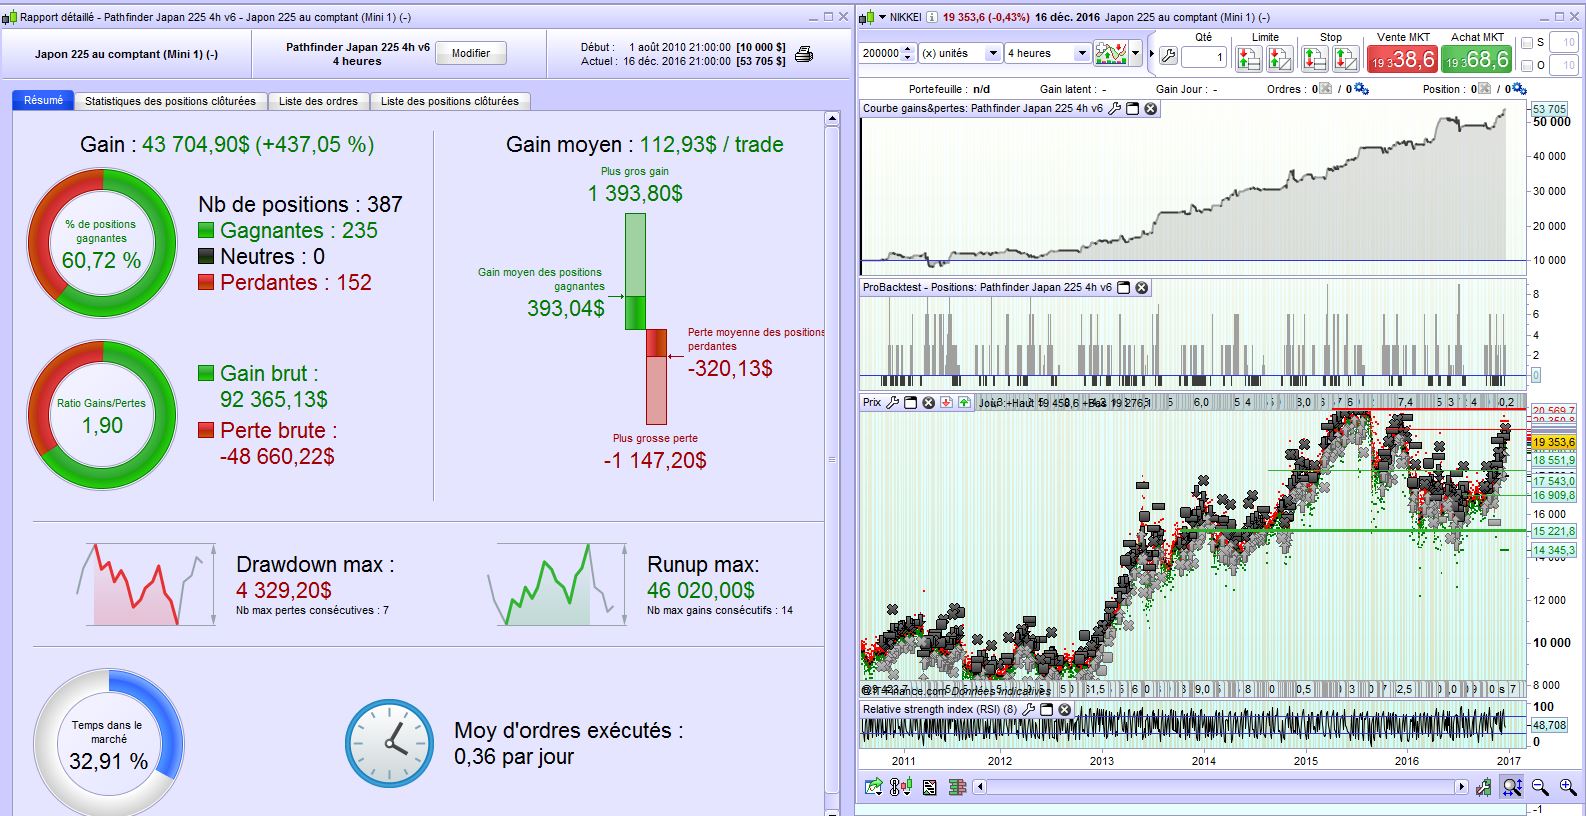This screenshot has width=1586, height=816.
Task: Open settings wrench for Courbe gains&pertes panel
Action: [1115, 109]
